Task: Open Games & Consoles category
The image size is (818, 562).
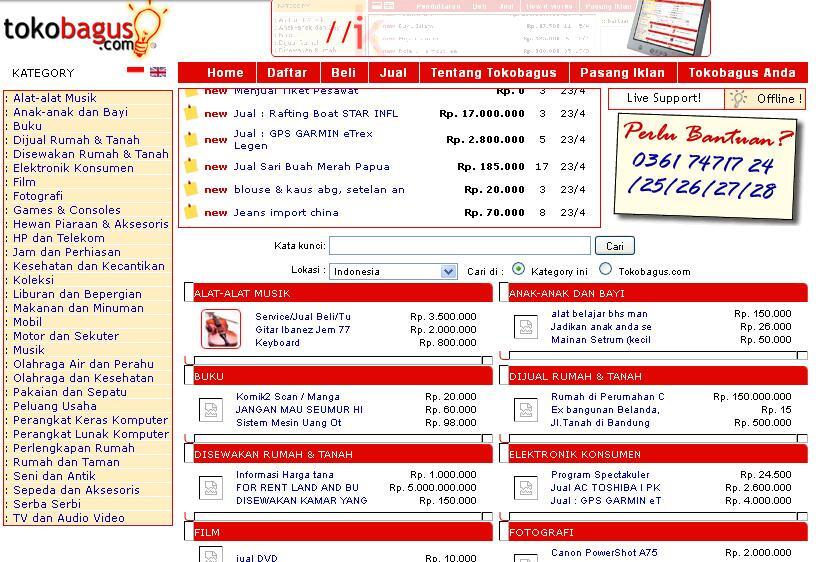Action: pyautogui.click(x=67, y=210)
